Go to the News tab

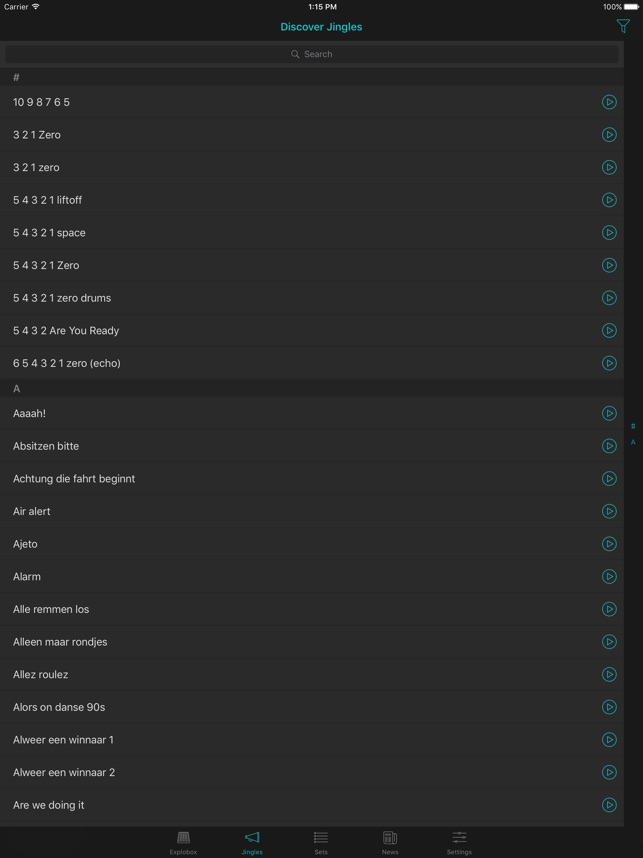[x=390, y=843]
